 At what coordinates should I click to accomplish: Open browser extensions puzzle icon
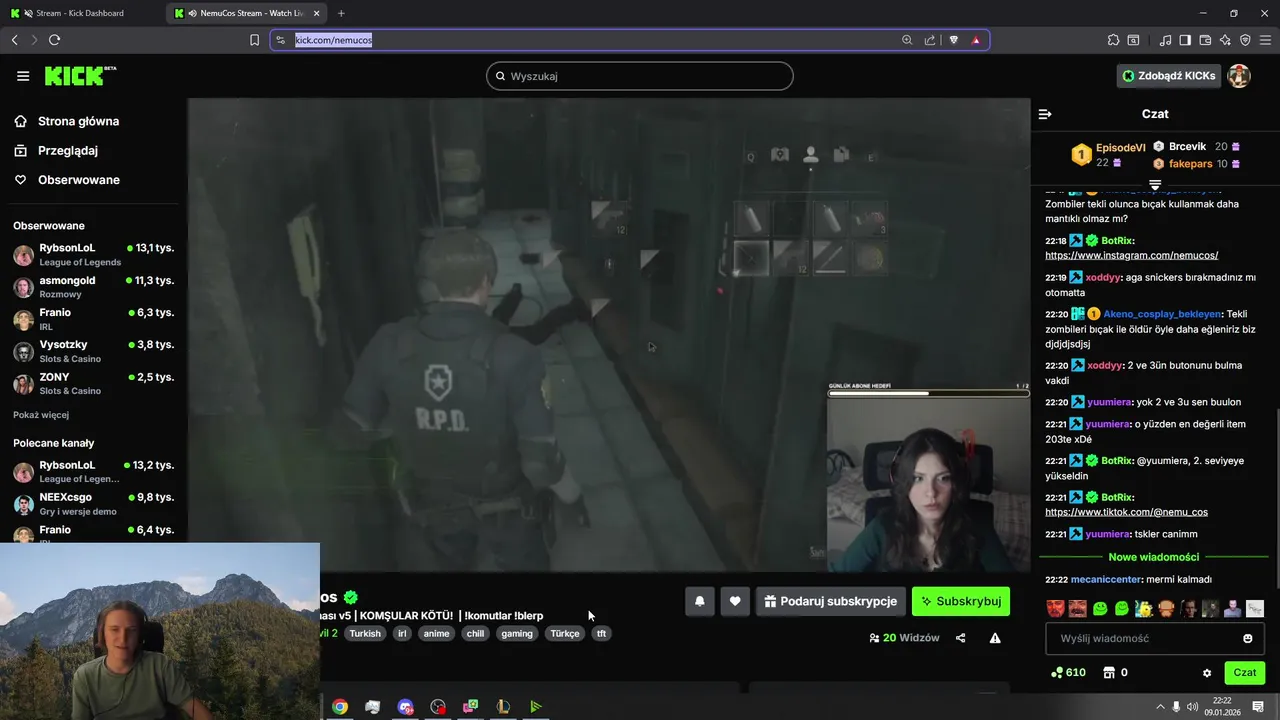coord(1113,40)
